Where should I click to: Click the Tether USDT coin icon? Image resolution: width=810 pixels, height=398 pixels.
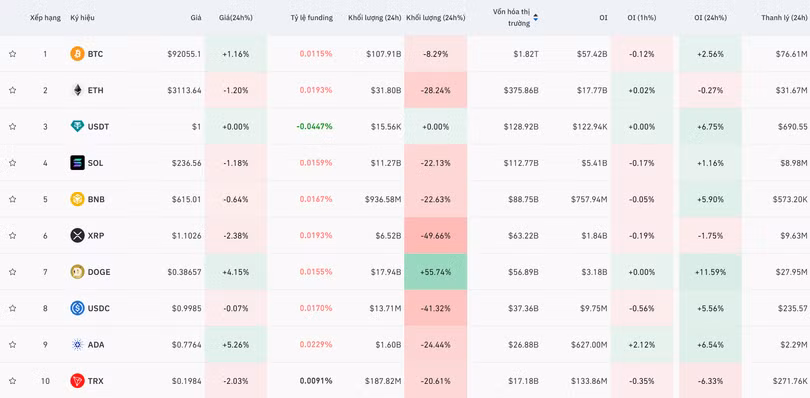click(x=77, y=126)
